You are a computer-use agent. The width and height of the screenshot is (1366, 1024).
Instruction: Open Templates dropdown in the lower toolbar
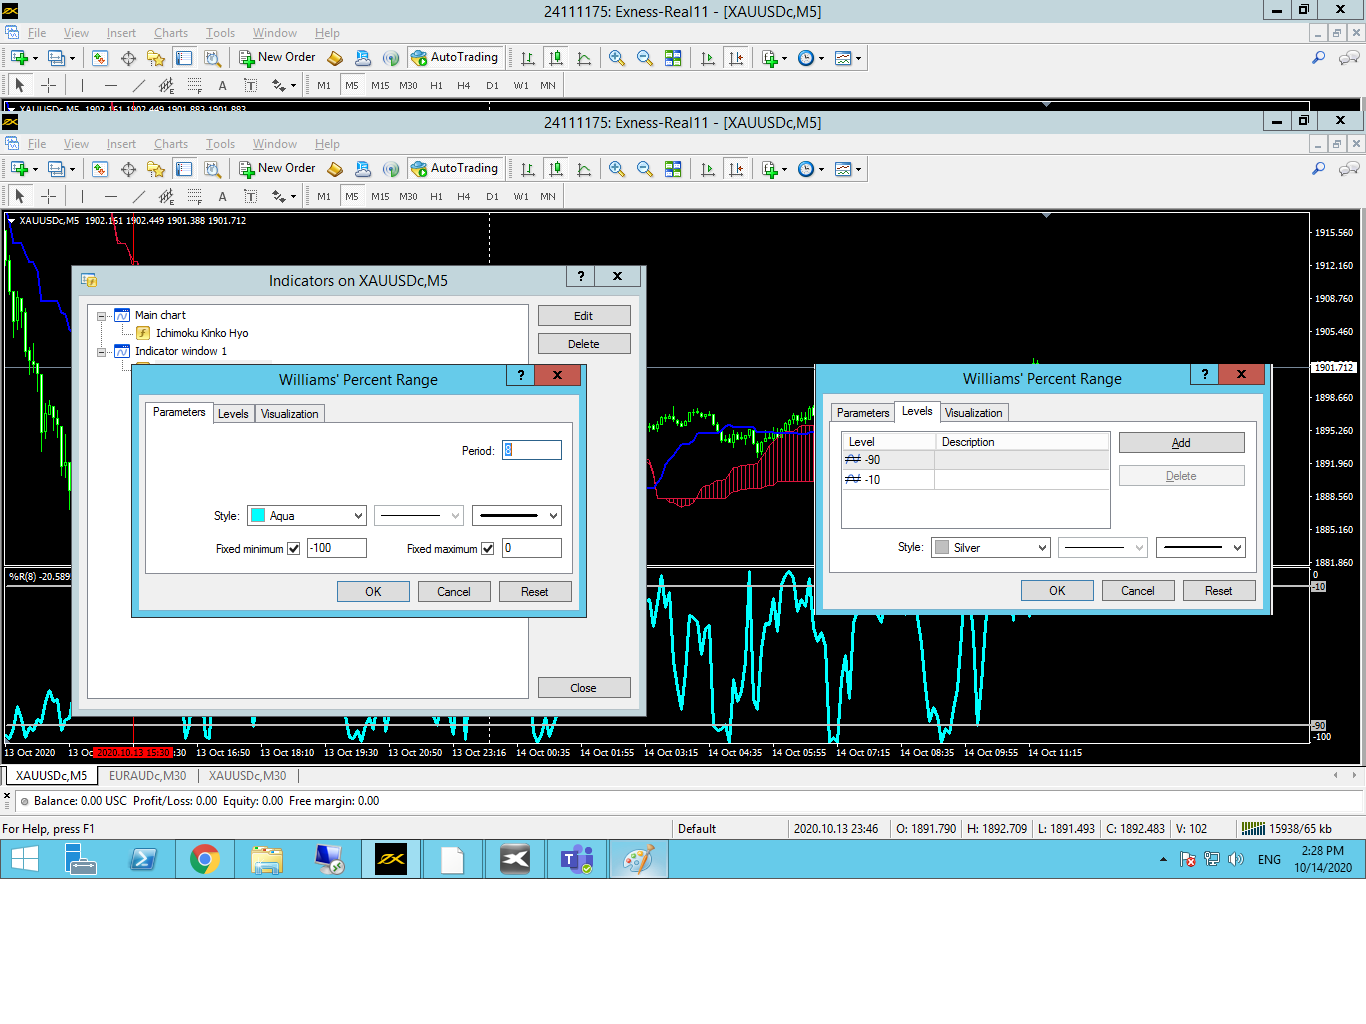pyautogui.click(x=848, y=169)
